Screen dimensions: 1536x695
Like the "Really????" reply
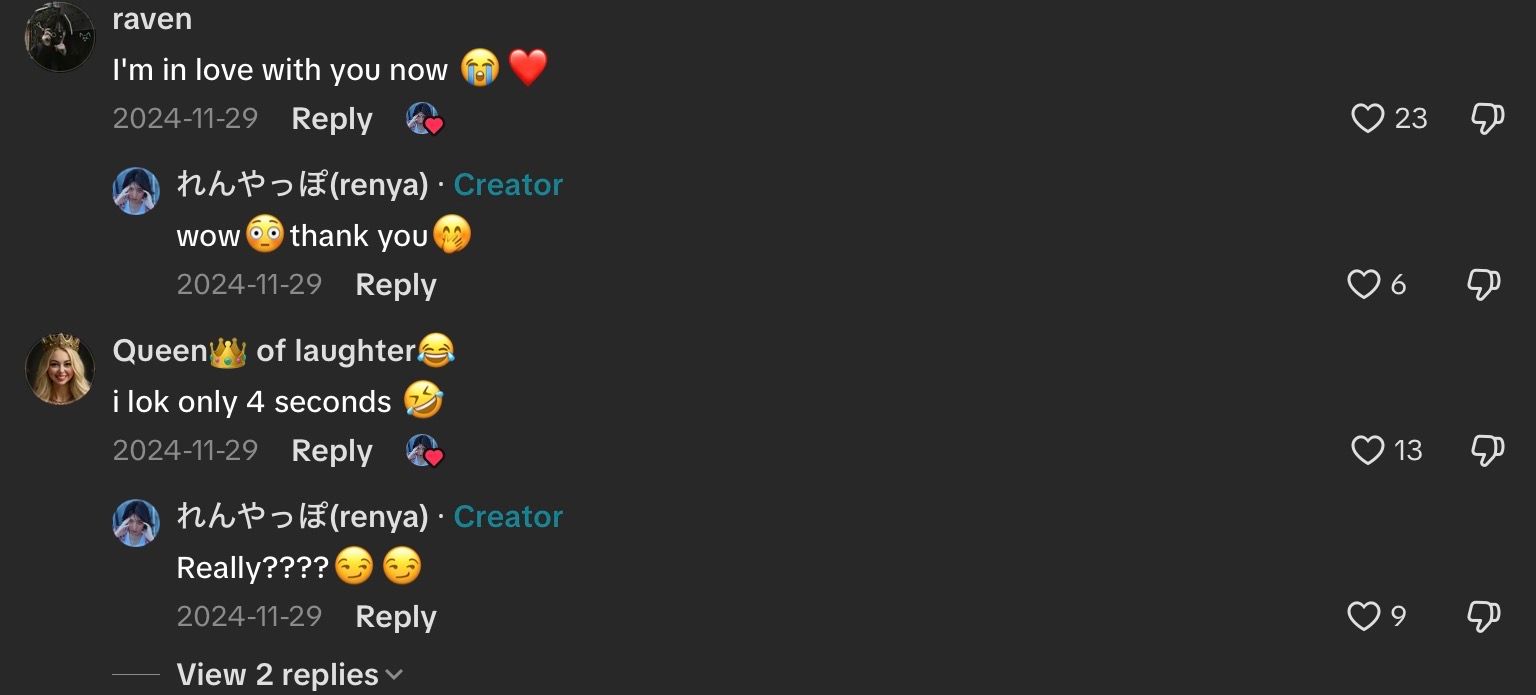click(1363, 616)
